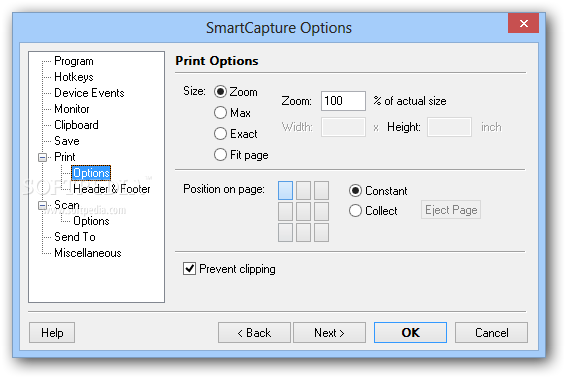Select the bottom-right page position cell
566x378 pixels.
[321, 232]
